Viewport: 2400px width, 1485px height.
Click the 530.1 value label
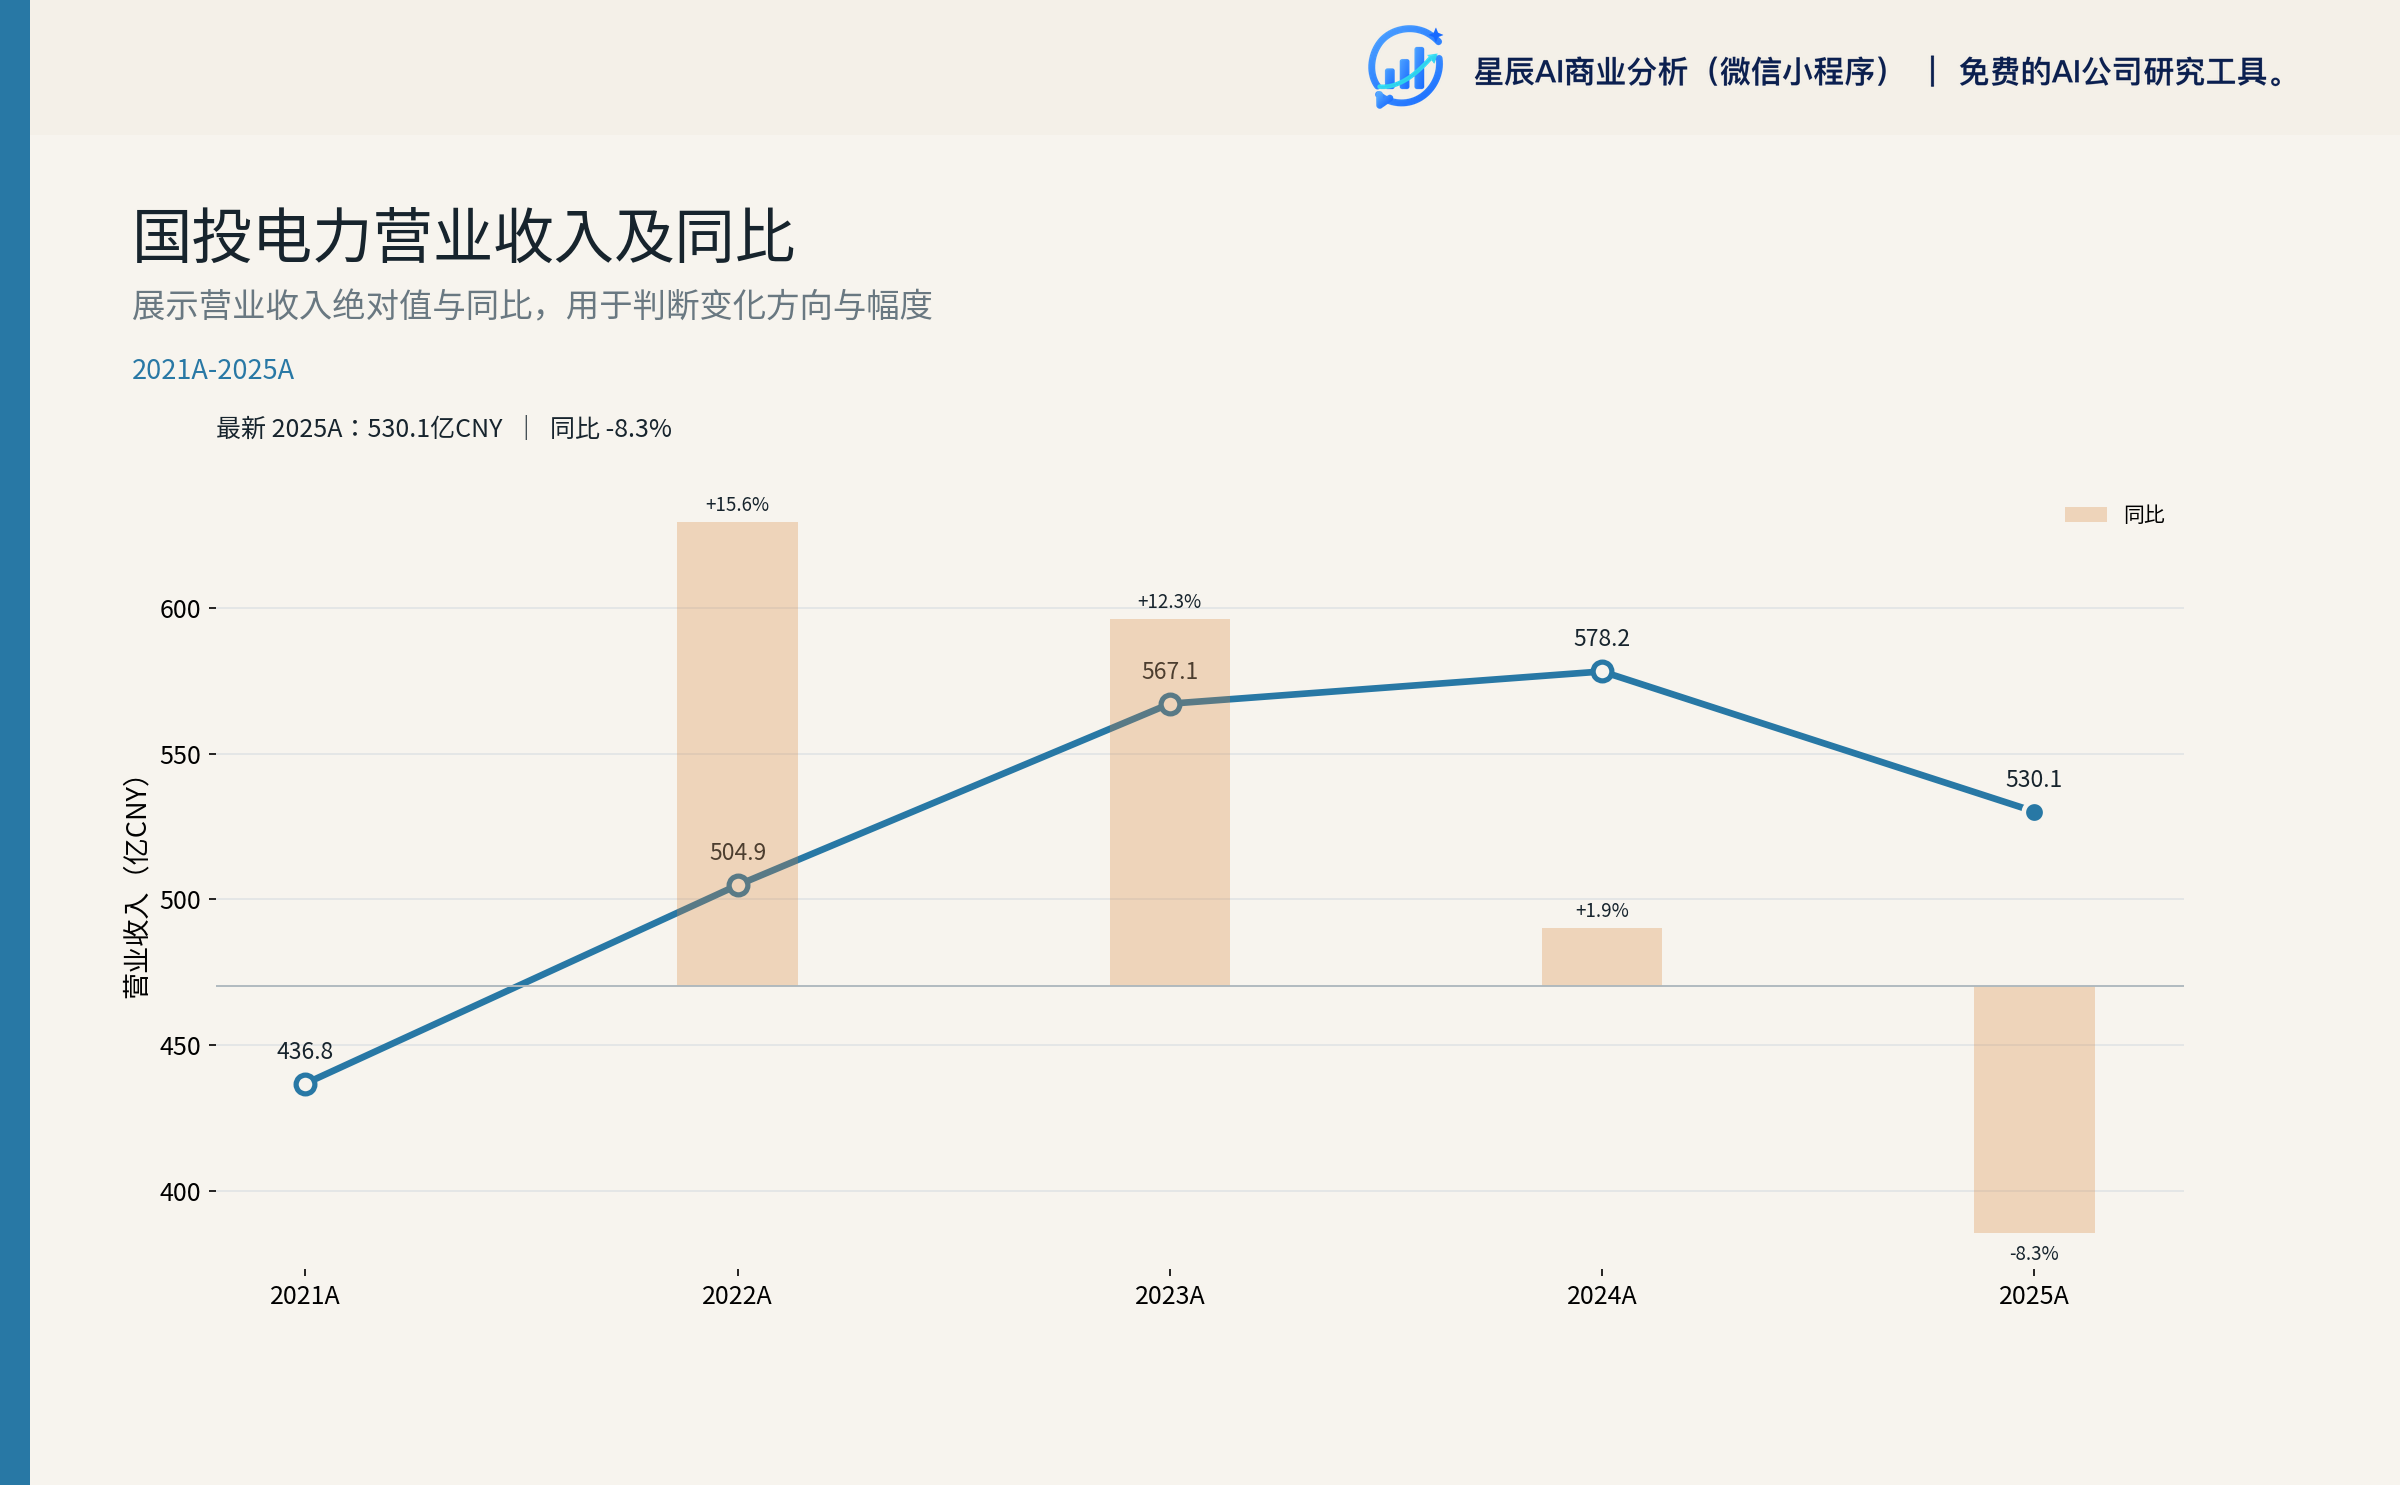(x=2034, y=779)
